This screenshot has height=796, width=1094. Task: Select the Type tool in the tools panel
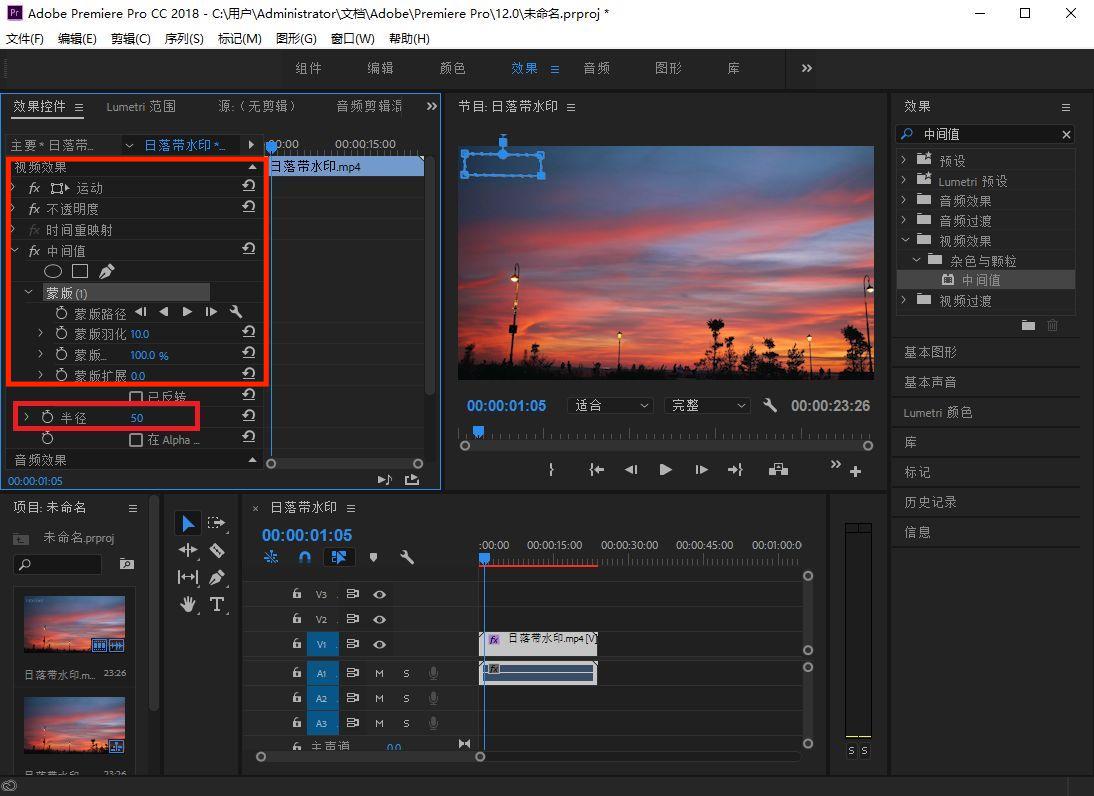[217, 604]
